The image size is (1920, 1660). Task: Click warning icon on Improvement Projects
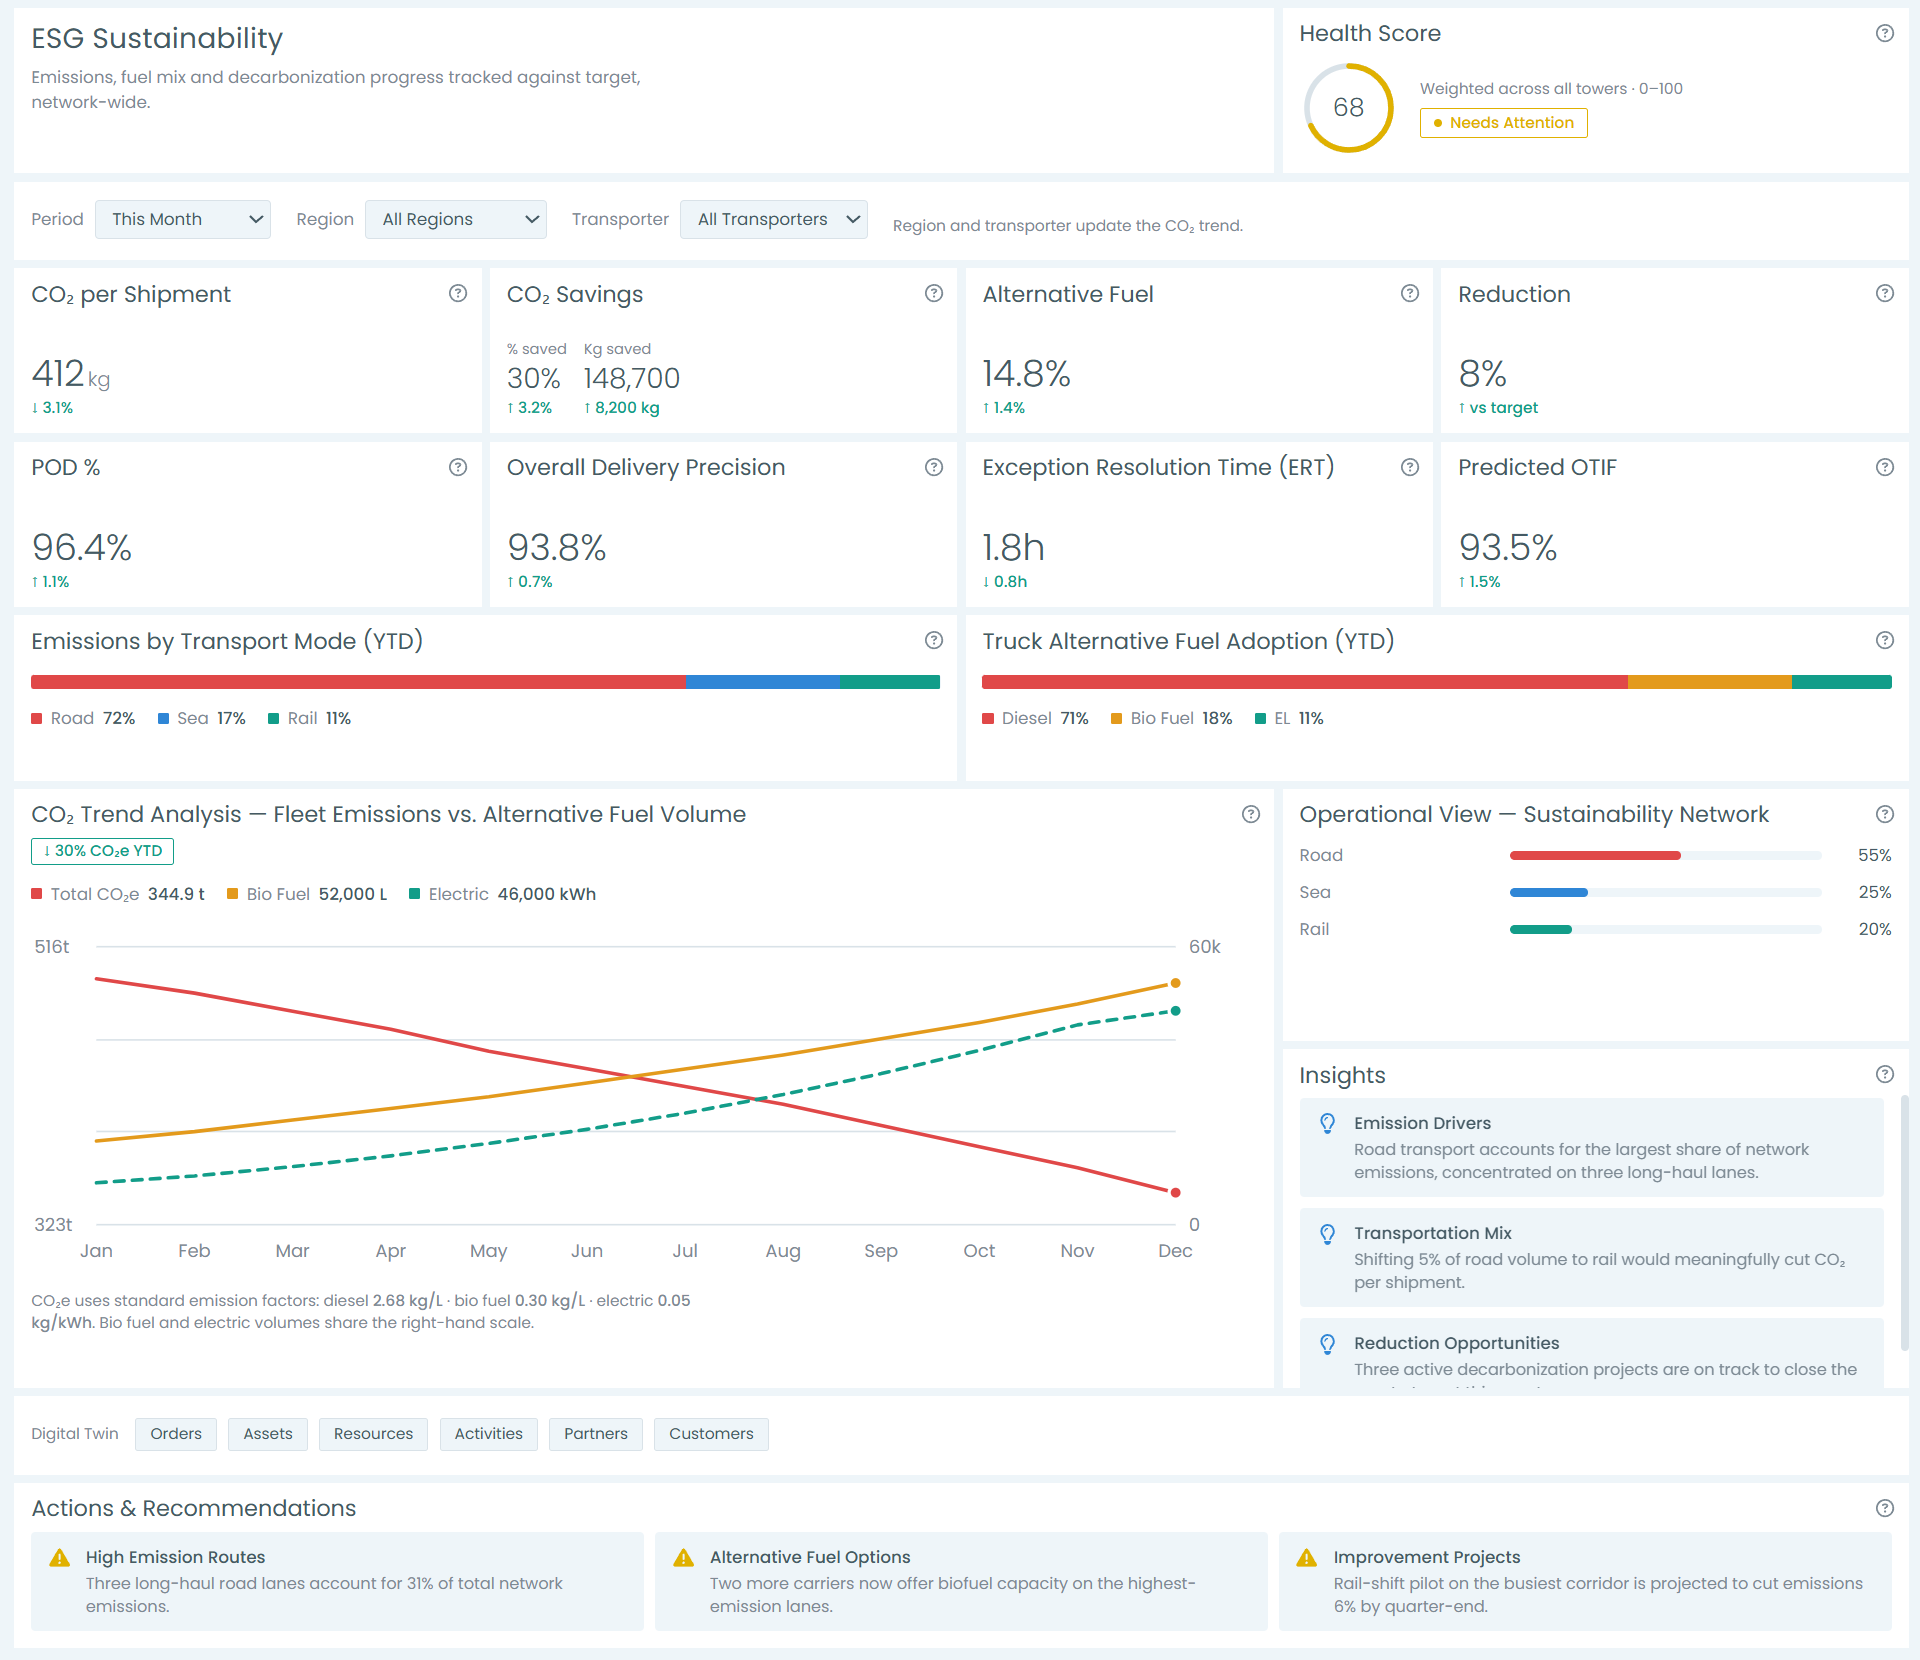coord(1307,1558)
